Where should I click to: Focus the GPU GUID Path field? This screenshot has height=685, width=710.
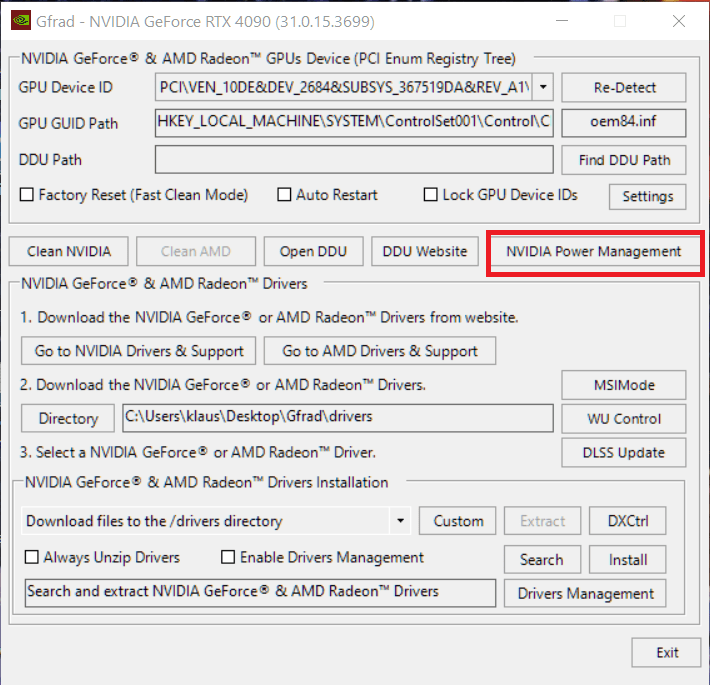(354, 122)
